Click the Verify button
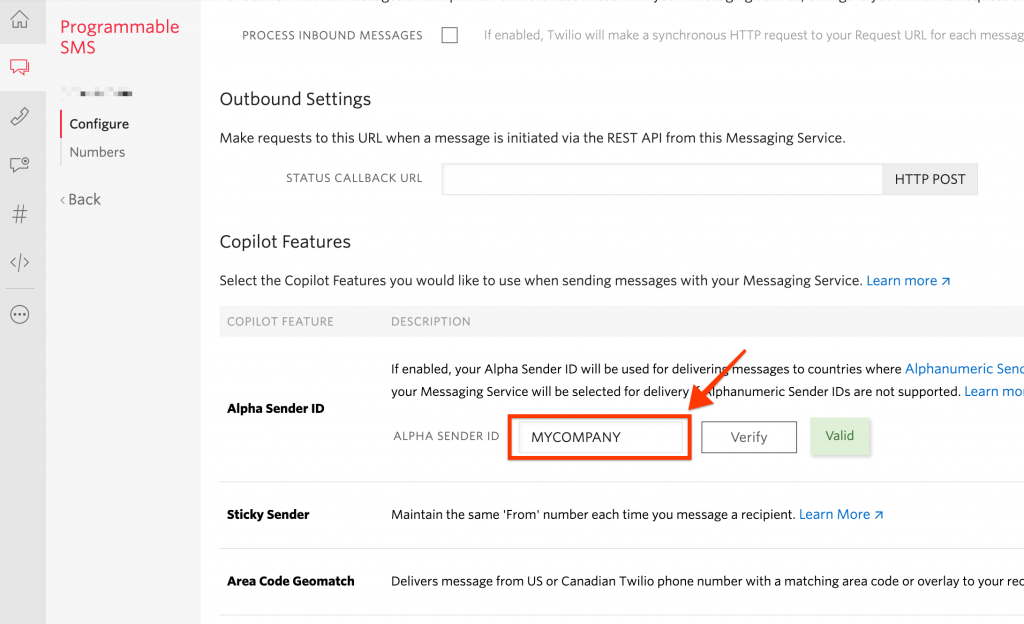The height and width of the screenshot is (624, 1024). coord(748,437)
